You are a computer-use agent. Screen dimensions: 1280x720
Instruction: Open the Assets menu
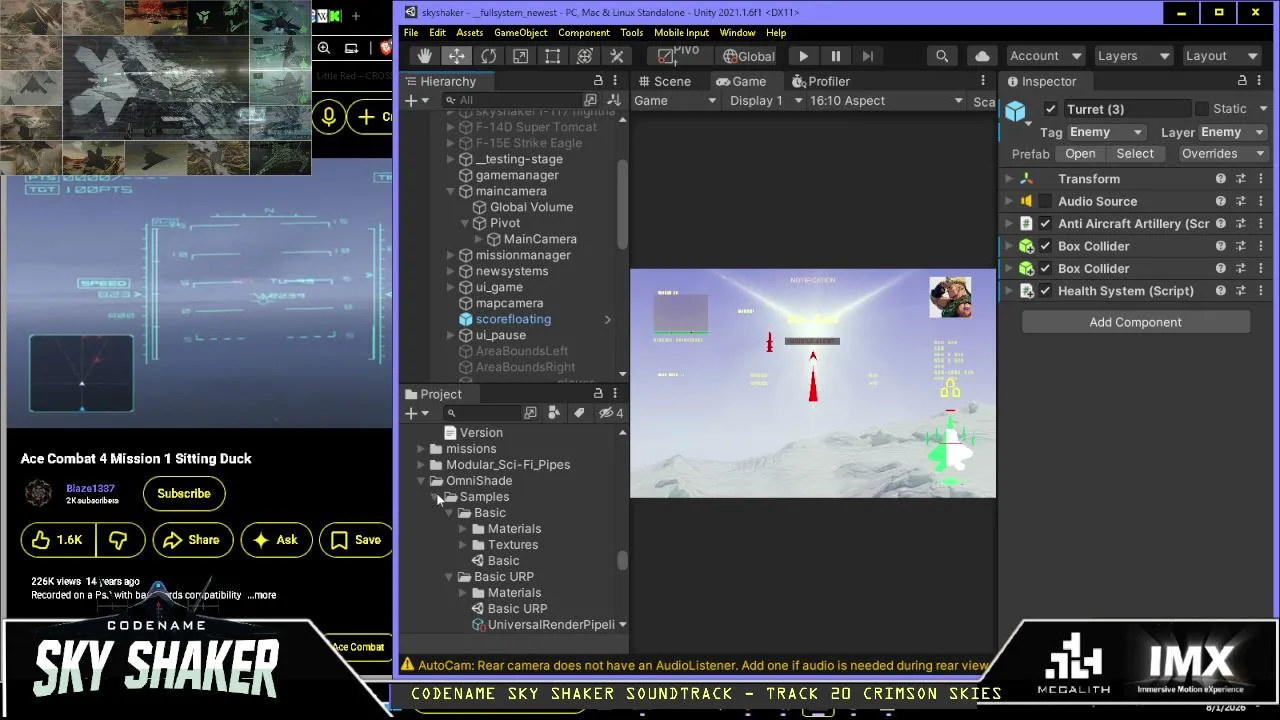tap(470, 33)
